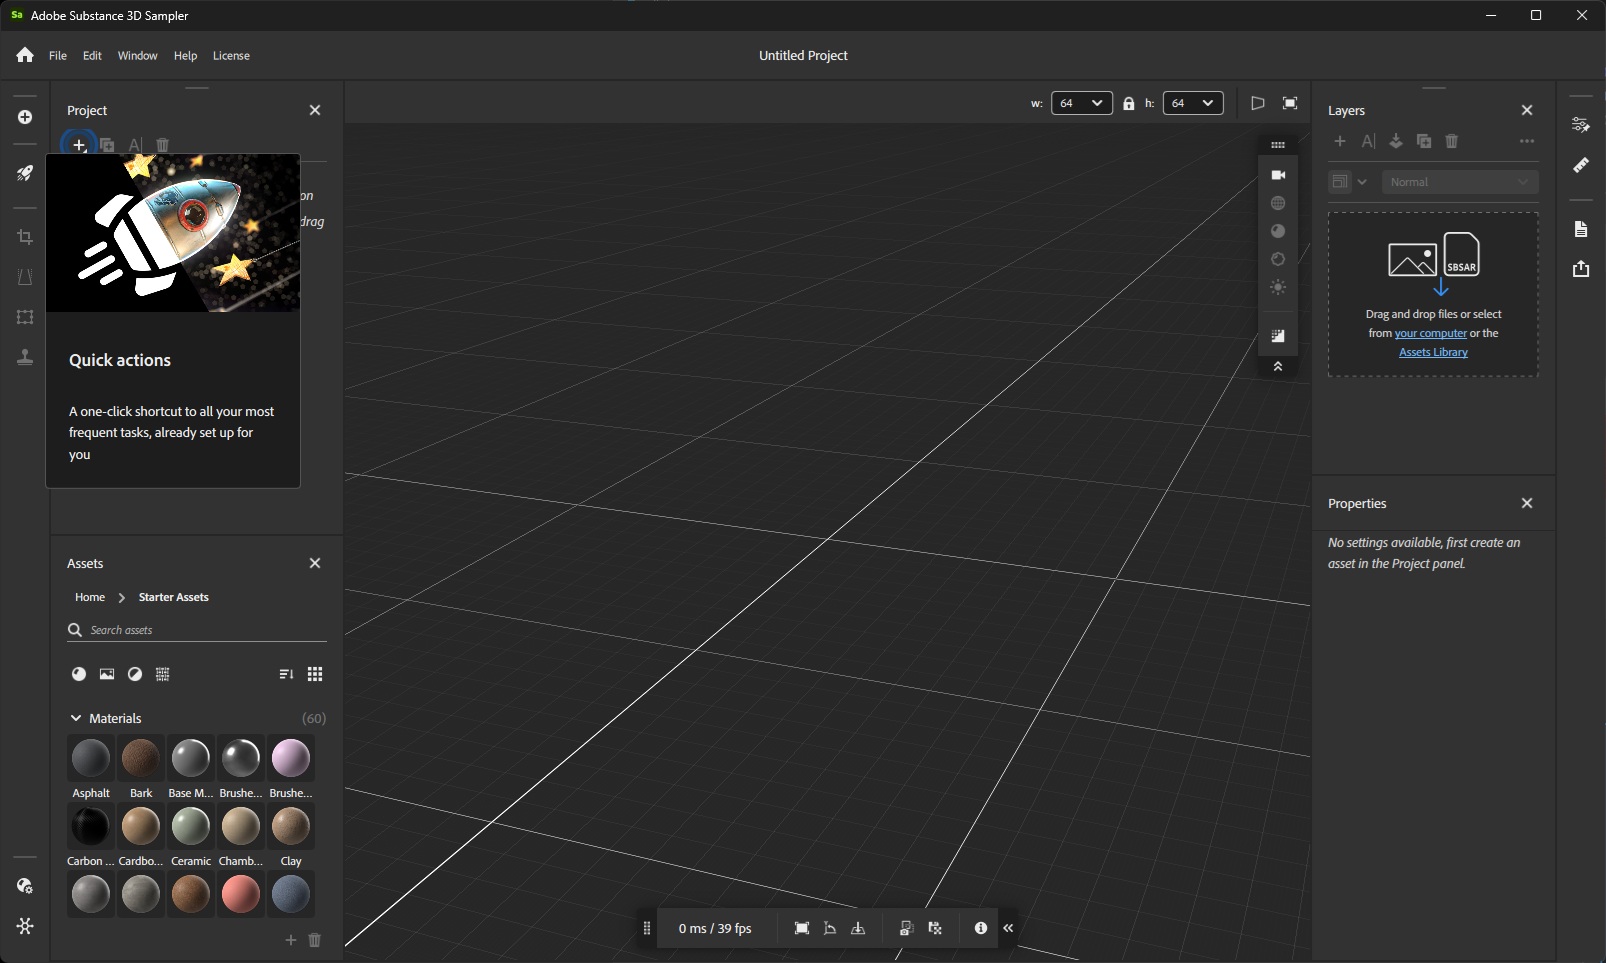This screenshot has width=1606, height=963.
Task: Select the pink material swatch in Assets
Action: click(291, 758)
